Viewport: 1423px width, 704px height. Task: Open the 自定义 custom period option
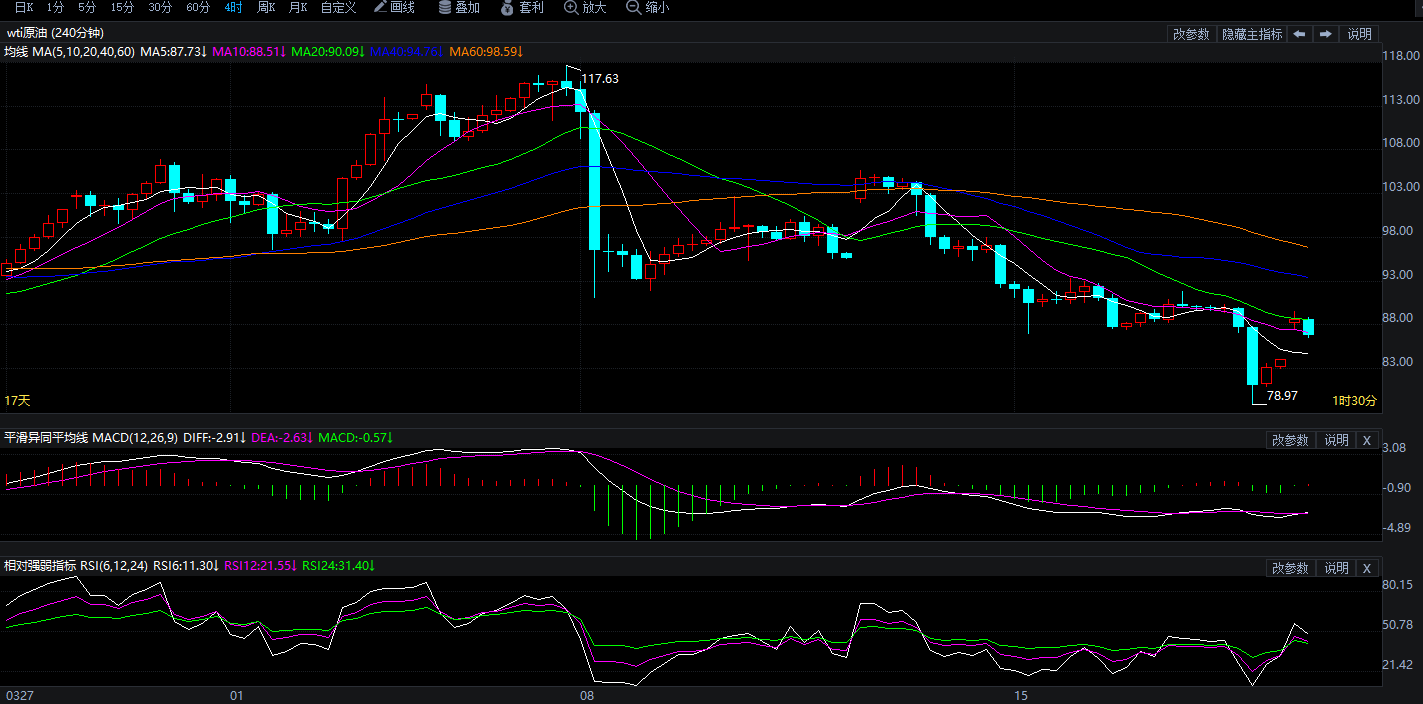tap(338, 8)
